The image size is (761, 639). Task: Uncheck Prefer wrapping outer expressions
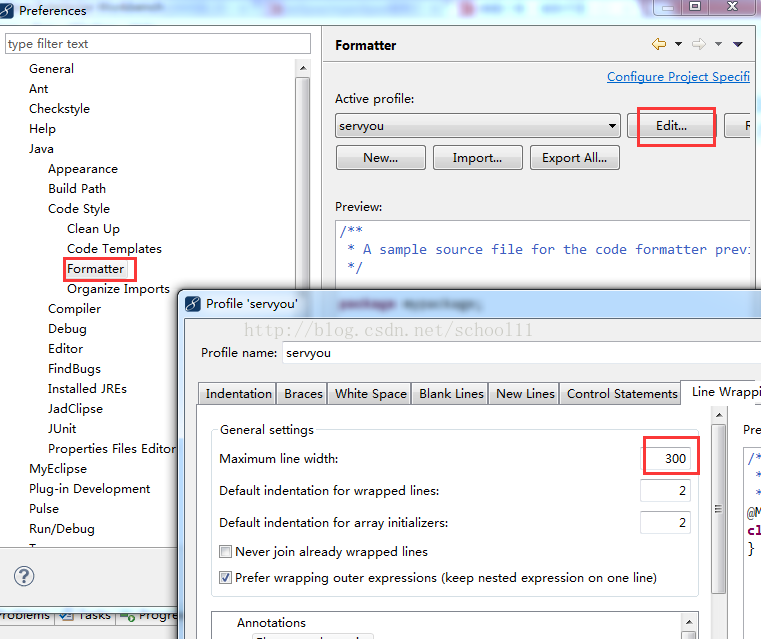point(226,577)
